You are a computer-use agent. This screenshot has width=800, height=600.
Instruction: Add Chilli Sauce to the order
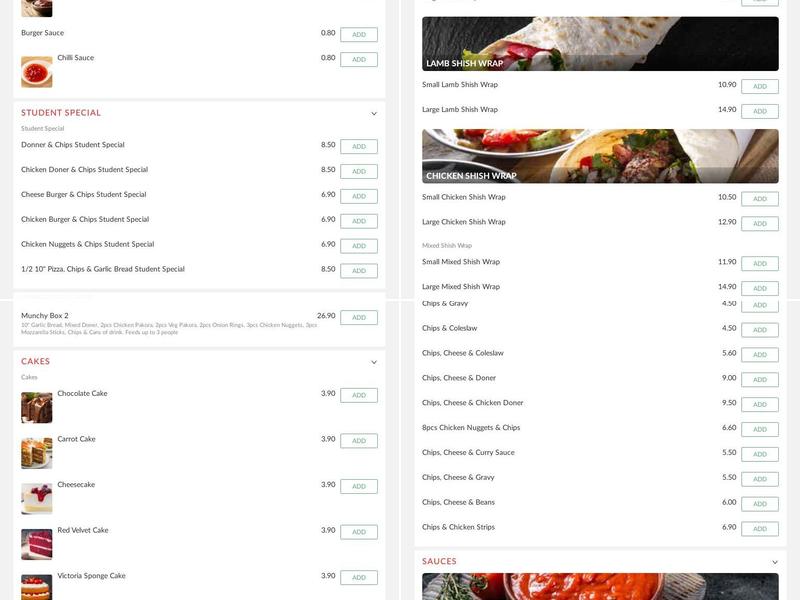click(x=359, y=59)
